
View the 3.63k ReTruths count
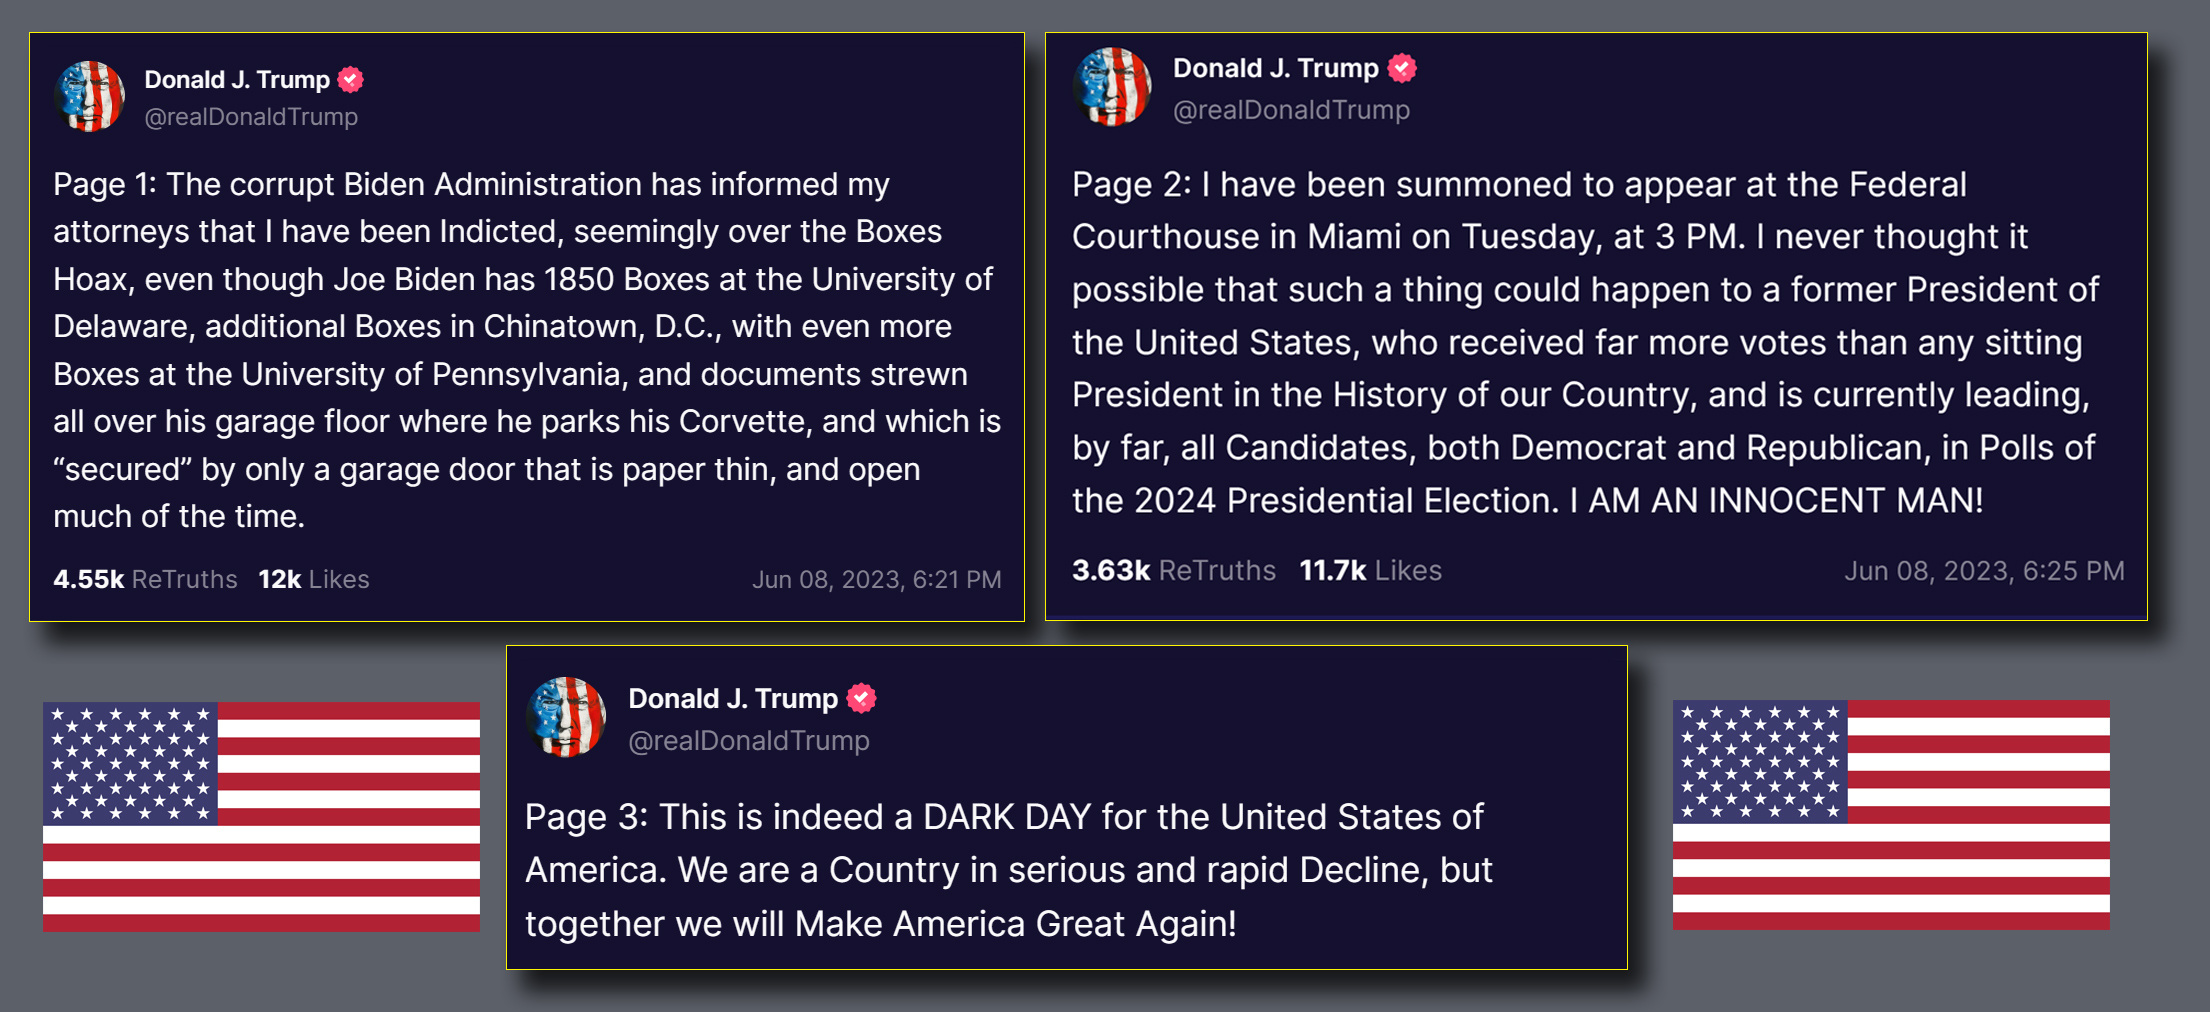(1174, 570)
